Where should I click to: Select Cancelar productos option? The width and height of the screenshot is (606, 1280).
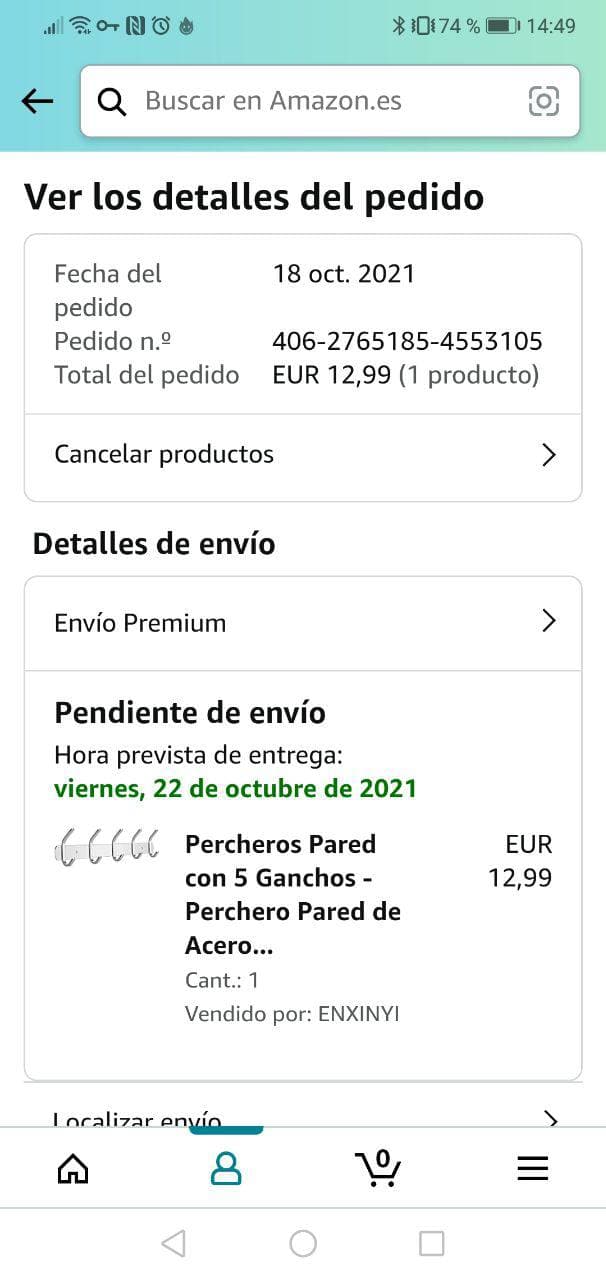click(303, 457)
